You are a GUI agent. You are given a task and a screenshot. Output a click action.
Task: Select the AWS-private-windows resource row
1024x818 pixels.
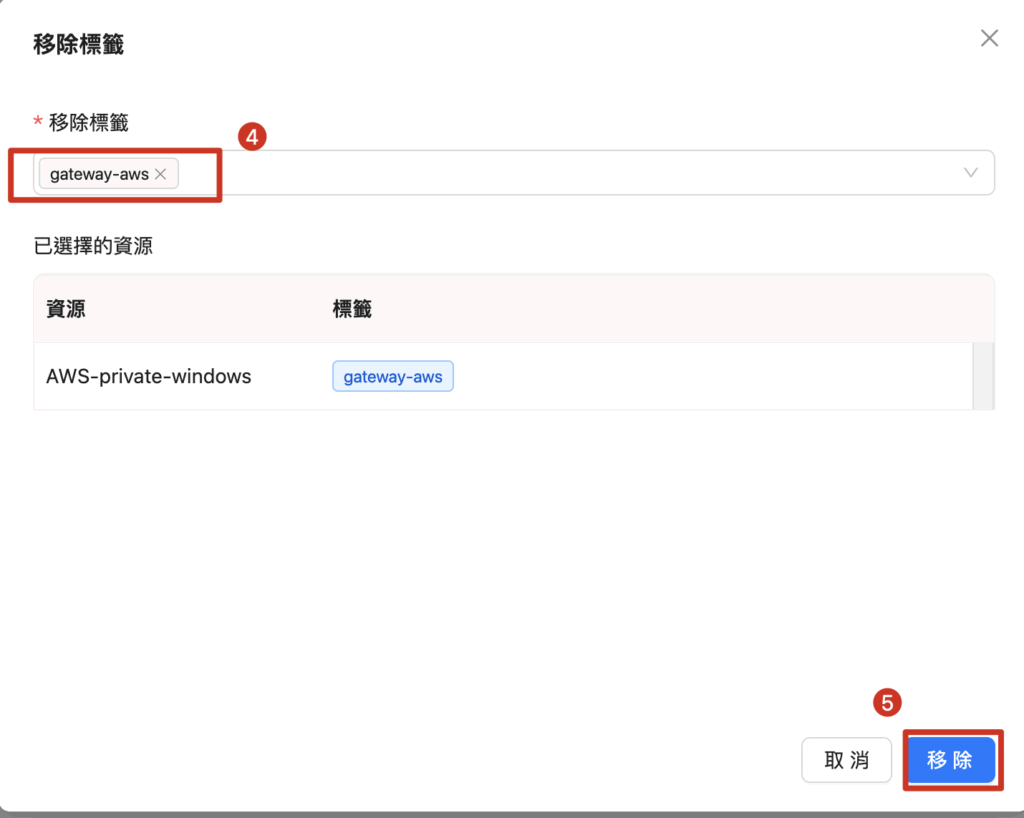coord(149,377)
